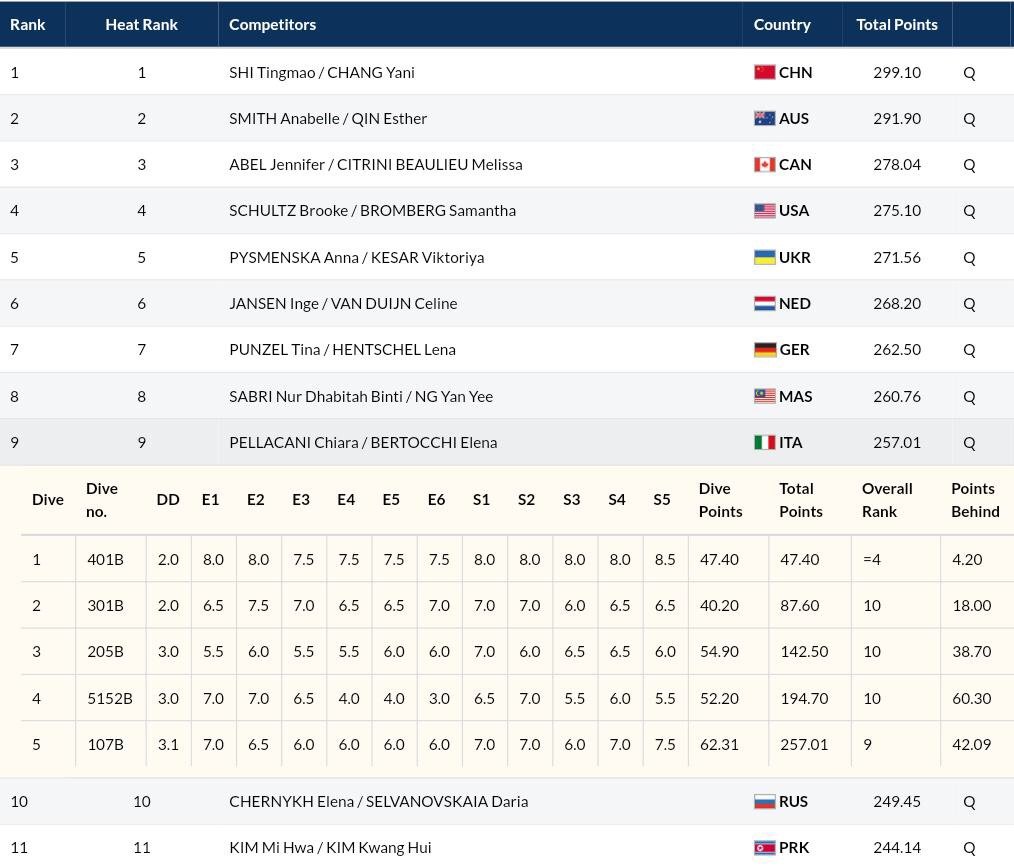Screen dimensions: 1014x868
Task: Sort by Heat Rank column header
Action: [x=141, y=24]
